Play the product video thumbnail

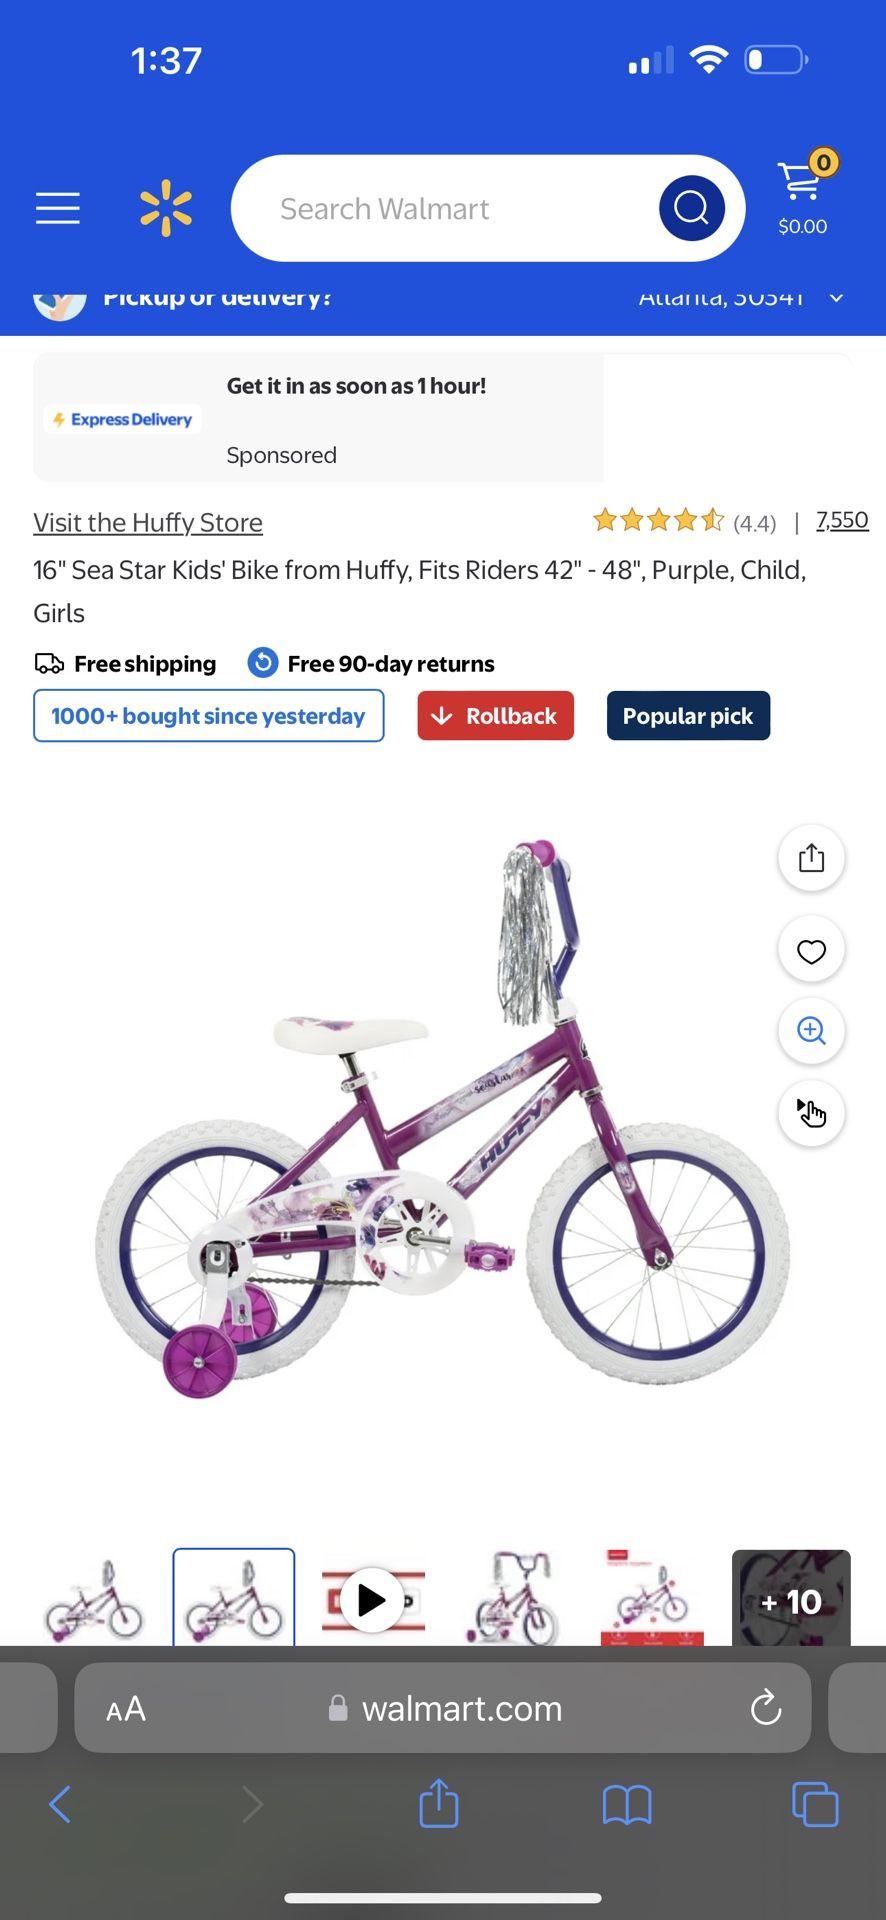372,1600
